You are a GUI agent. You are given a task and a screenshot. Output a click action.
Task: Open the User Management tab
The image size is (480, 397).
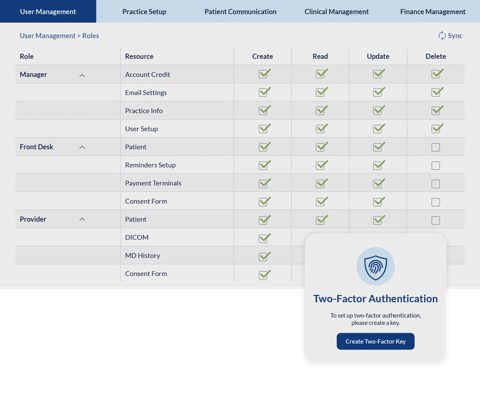48,11
